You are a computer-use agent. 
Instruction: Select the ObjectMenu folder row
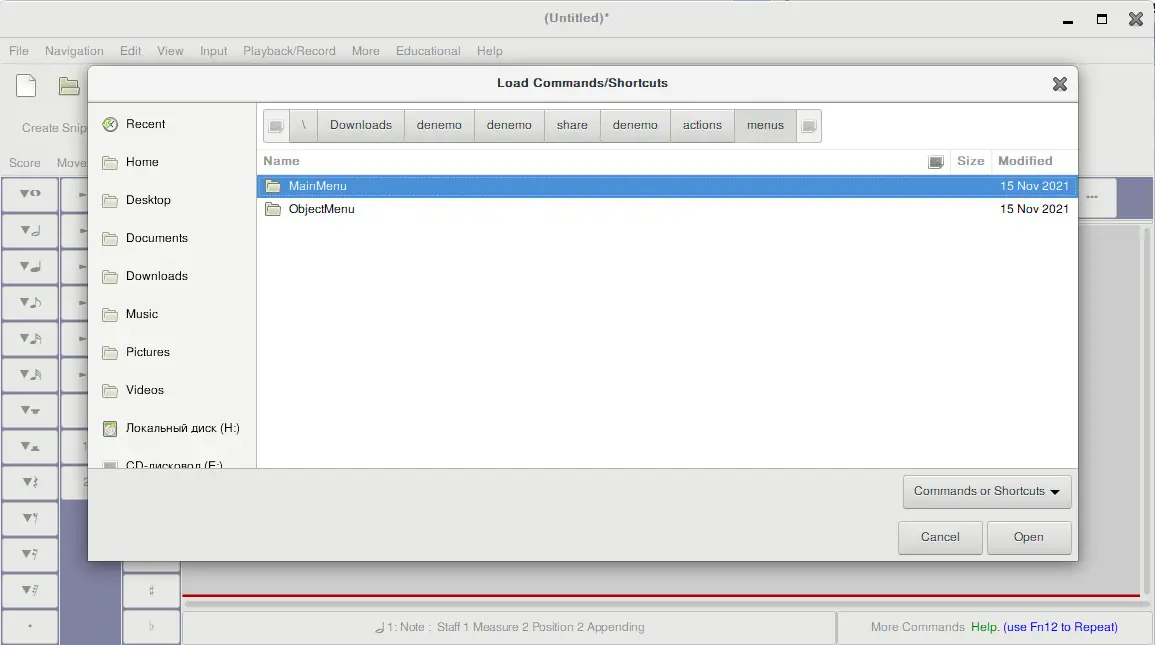tap(667, 209)
